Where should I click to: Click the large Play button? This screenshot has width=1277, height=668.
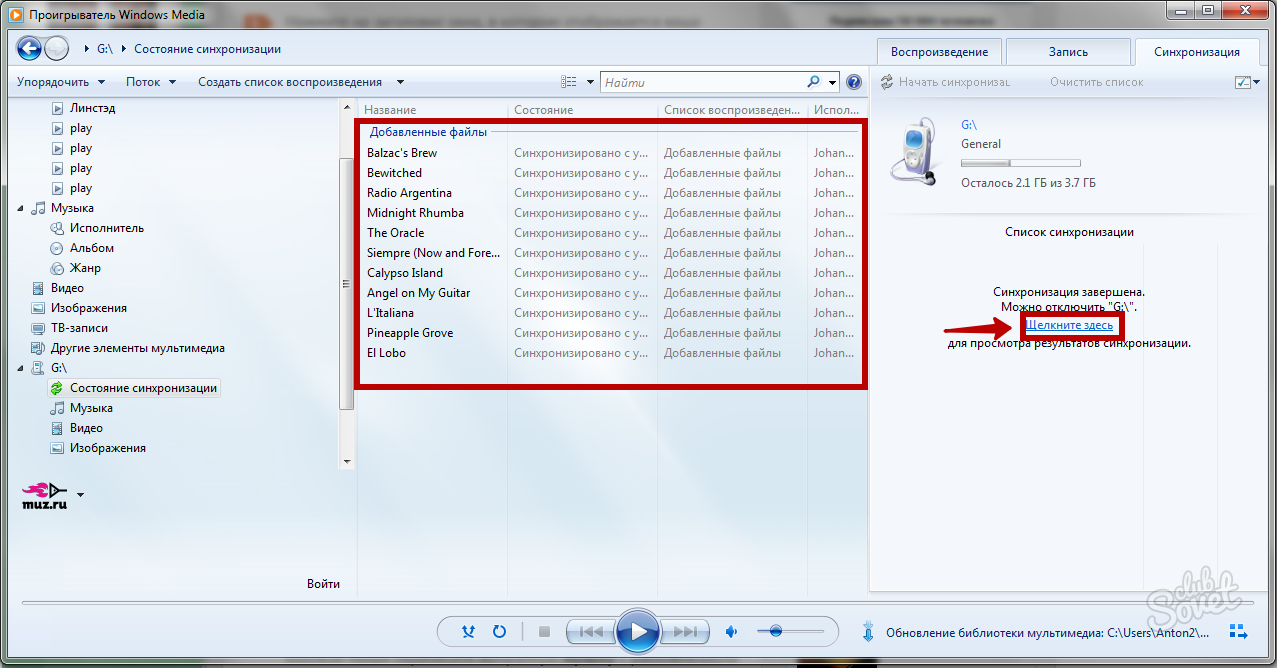637,631
